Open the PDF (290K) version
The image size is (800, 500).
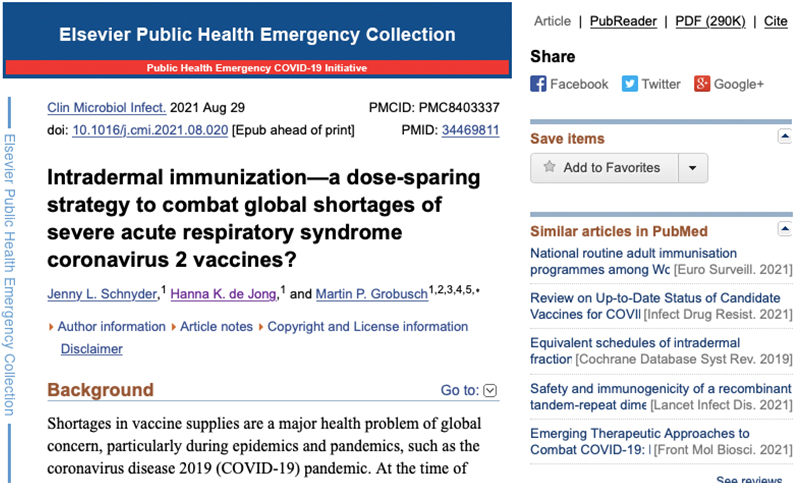click(709, 20)
